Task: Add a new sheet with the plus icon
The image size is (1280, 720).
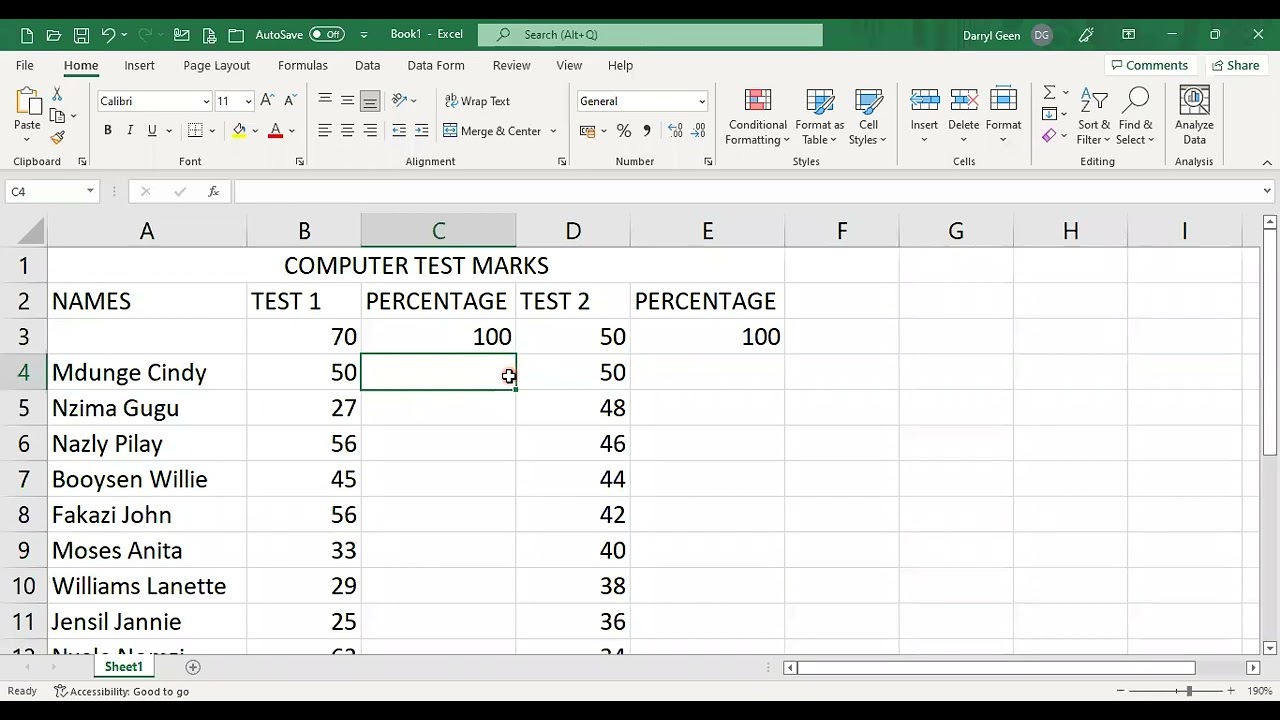Action: coord(193,667)
